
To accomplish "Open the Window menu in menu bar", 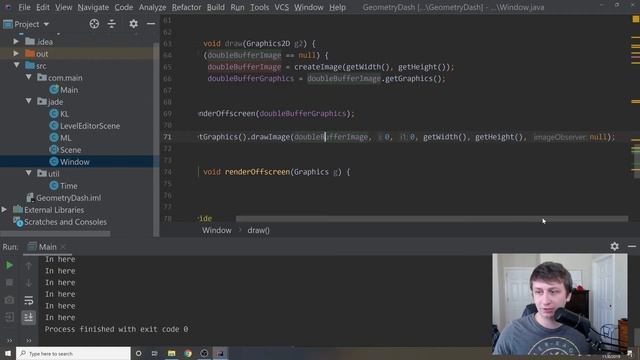I will click(x=309, y=7).
